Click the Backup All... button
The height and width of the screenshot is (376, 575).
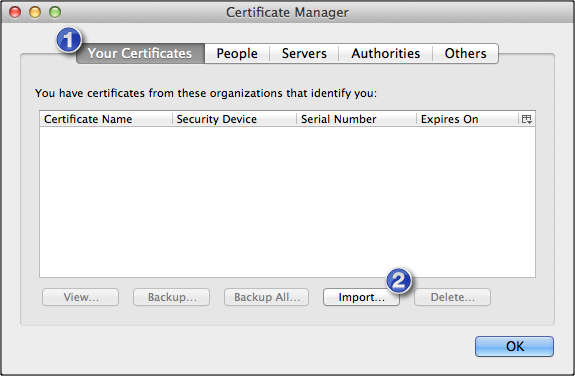[267, 297]
